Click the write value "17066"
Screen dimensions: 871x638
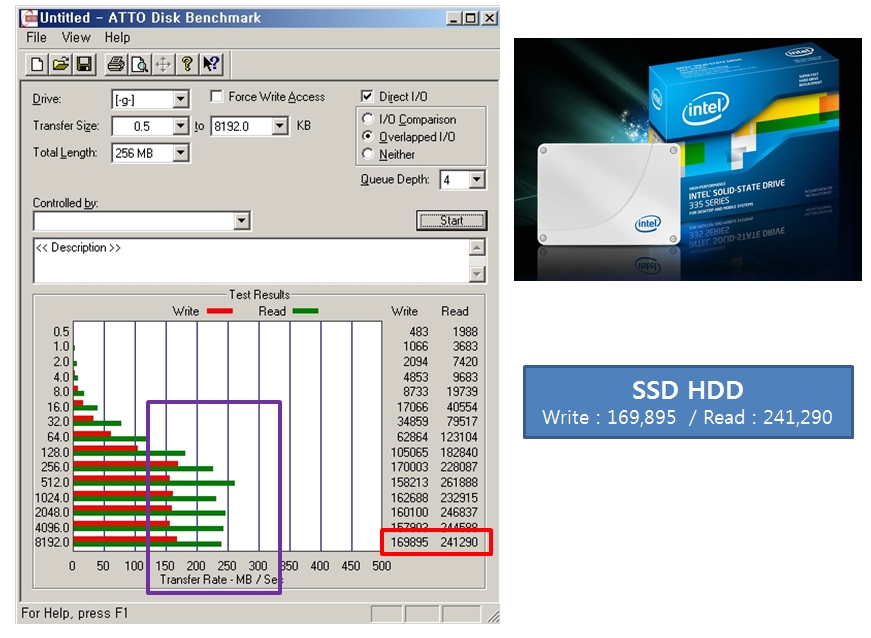point(413,407)
